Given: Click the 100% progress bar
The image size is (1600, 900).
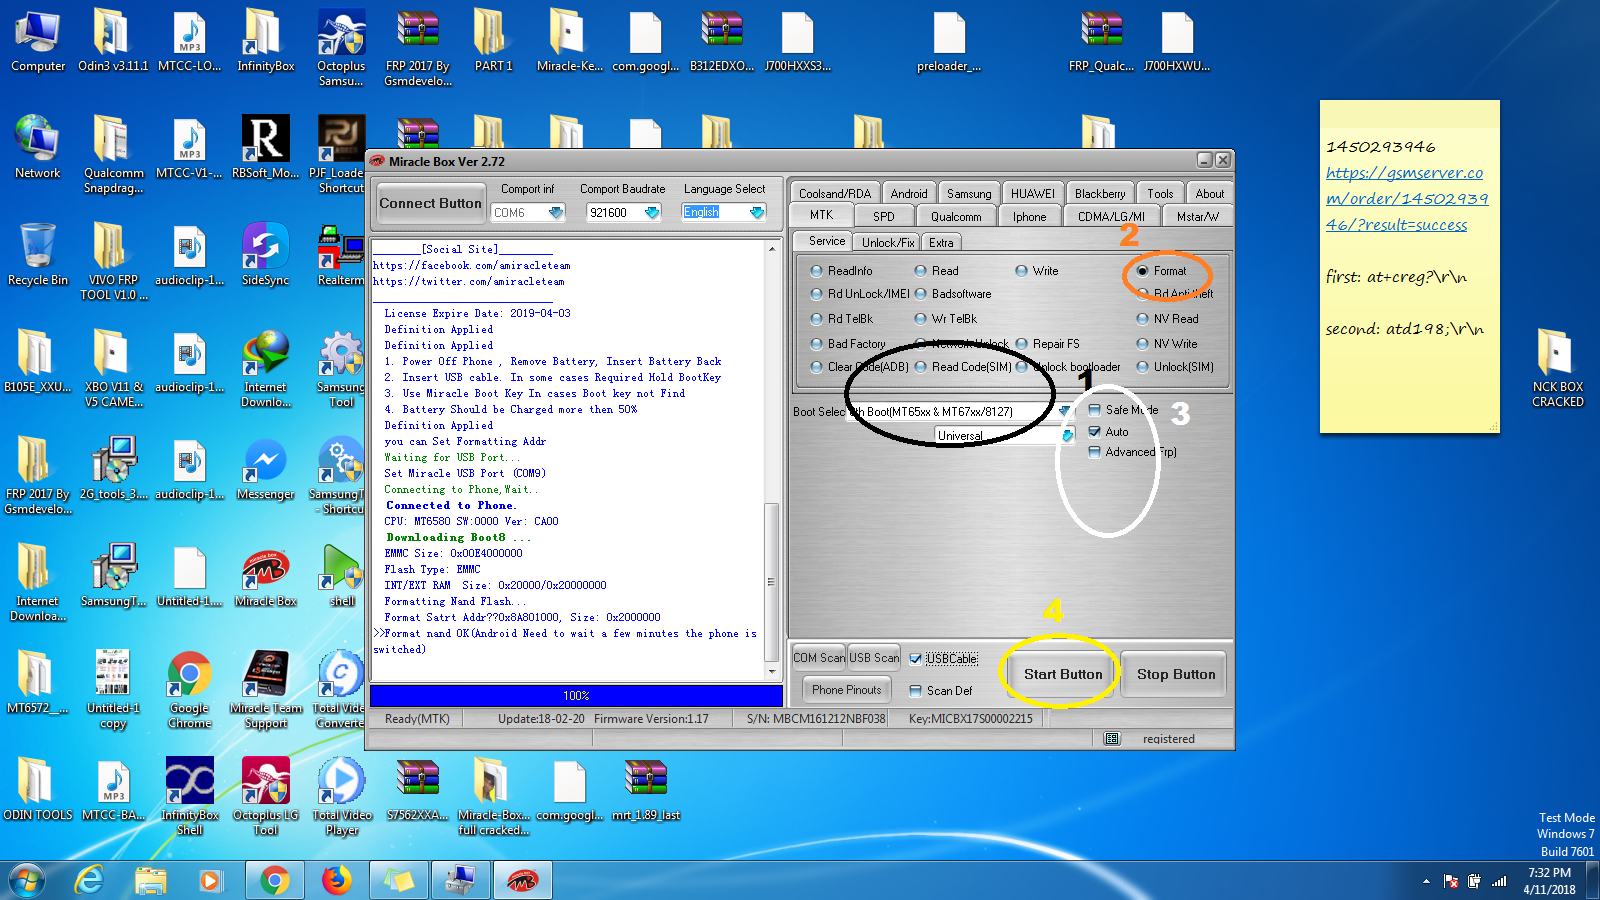Looking at the screenshot, I should click(x=576, y=695).
